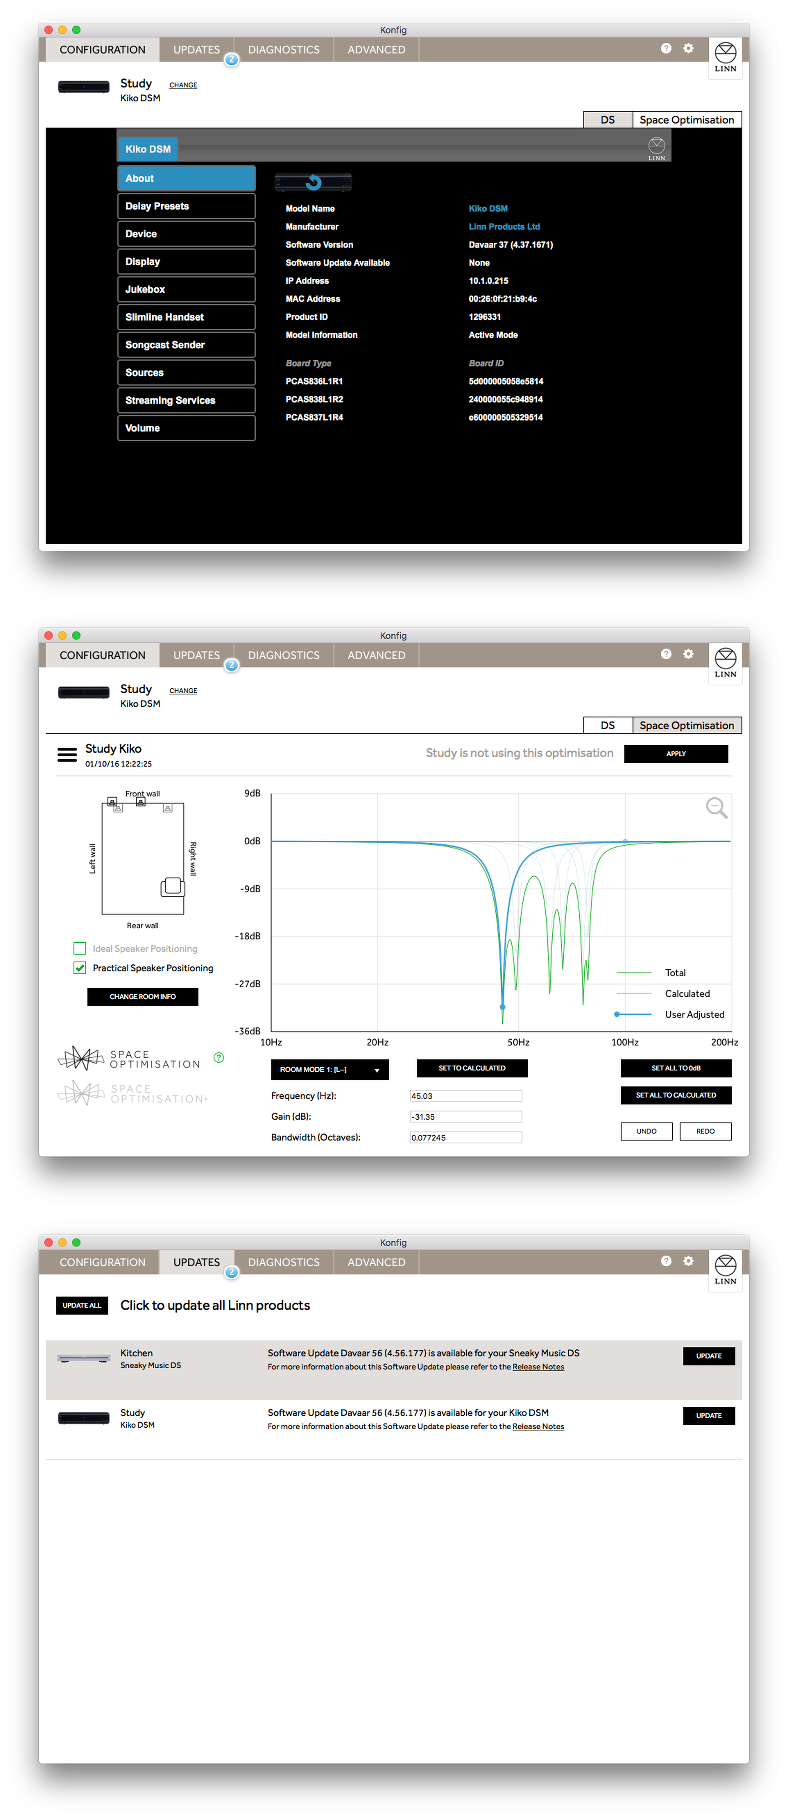This screenshot has height=1819, width=788.
Task: Open settings gear in bottom Konfig window
Action: pos(688,1261)
